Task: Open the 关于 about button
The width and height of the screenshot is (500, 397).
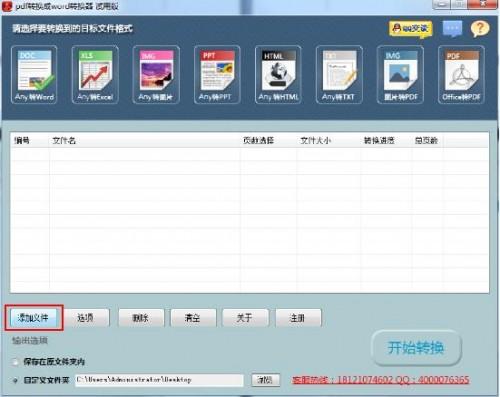Action: point(245,318)
